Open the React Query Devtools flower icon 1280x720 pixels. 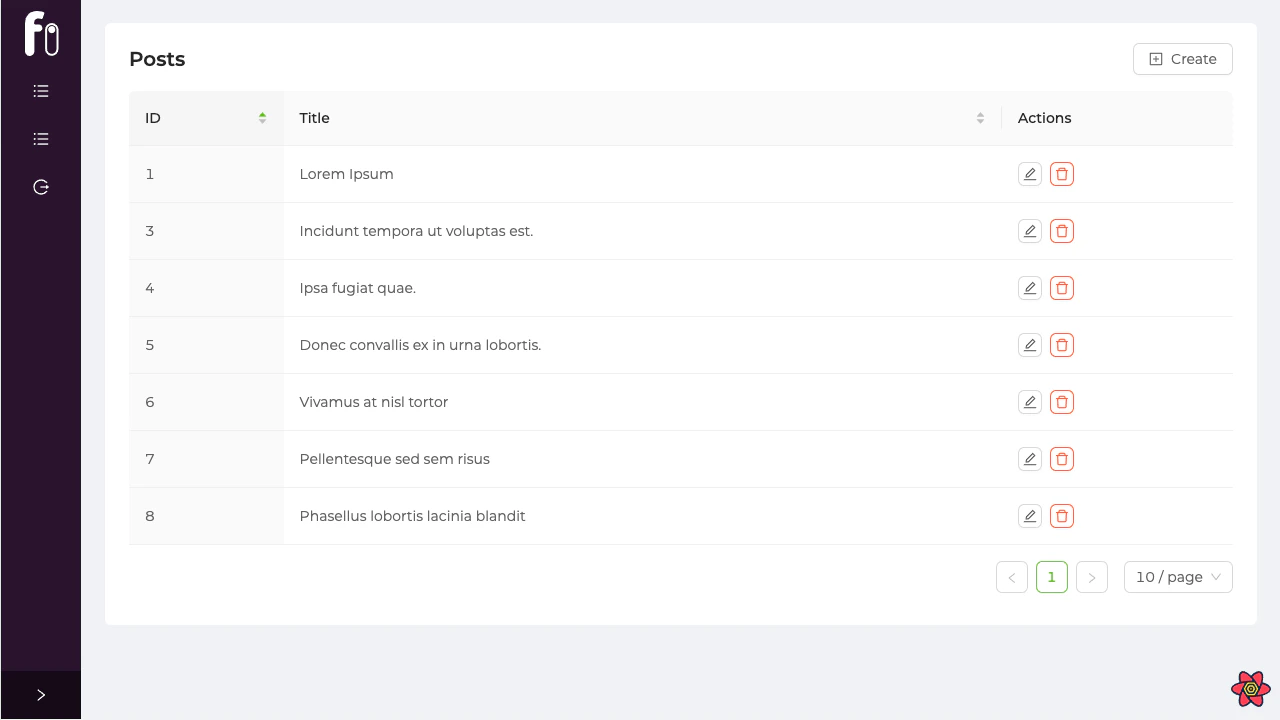click(1250, 689)
